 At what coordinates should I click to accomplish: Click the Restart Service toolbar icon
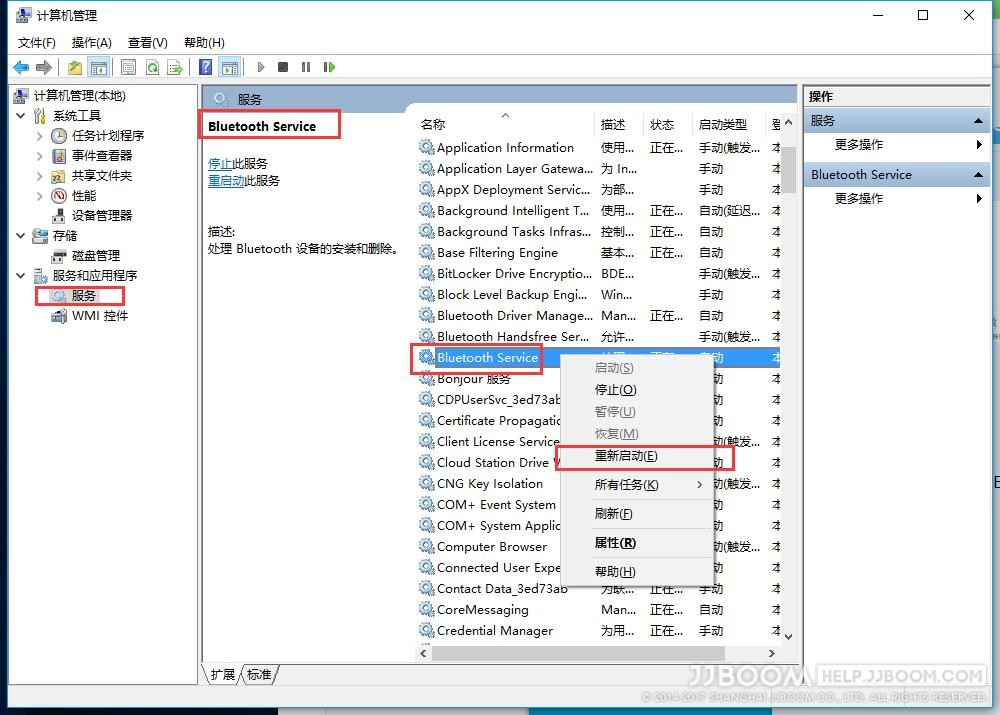pyautogui.click(x=329, y=67)
